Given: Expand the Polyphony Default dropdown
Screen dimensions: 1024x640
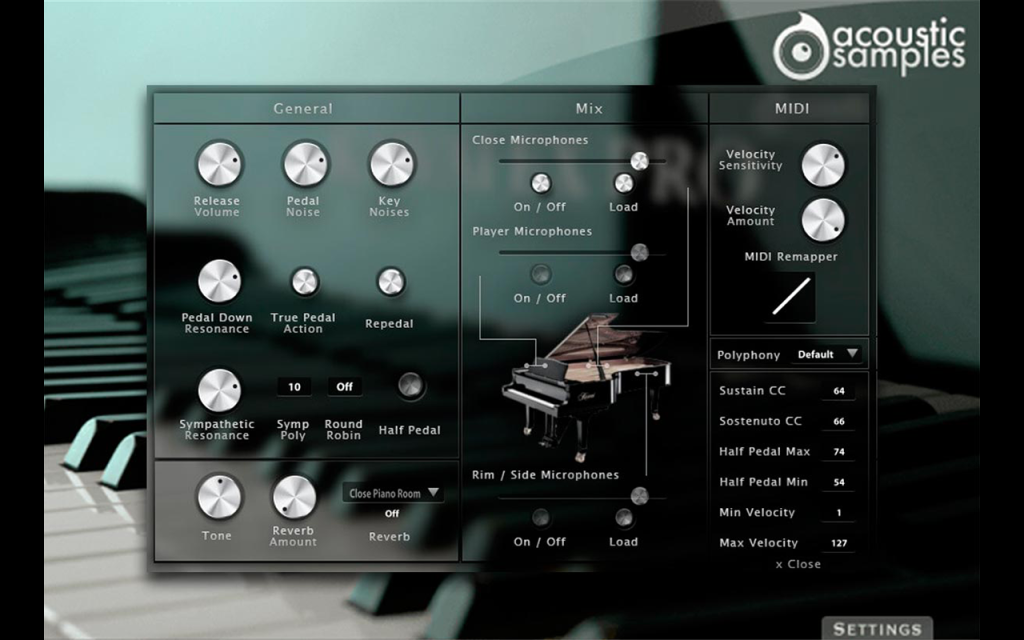Looking at the screenshot, I should pos(826,354).
